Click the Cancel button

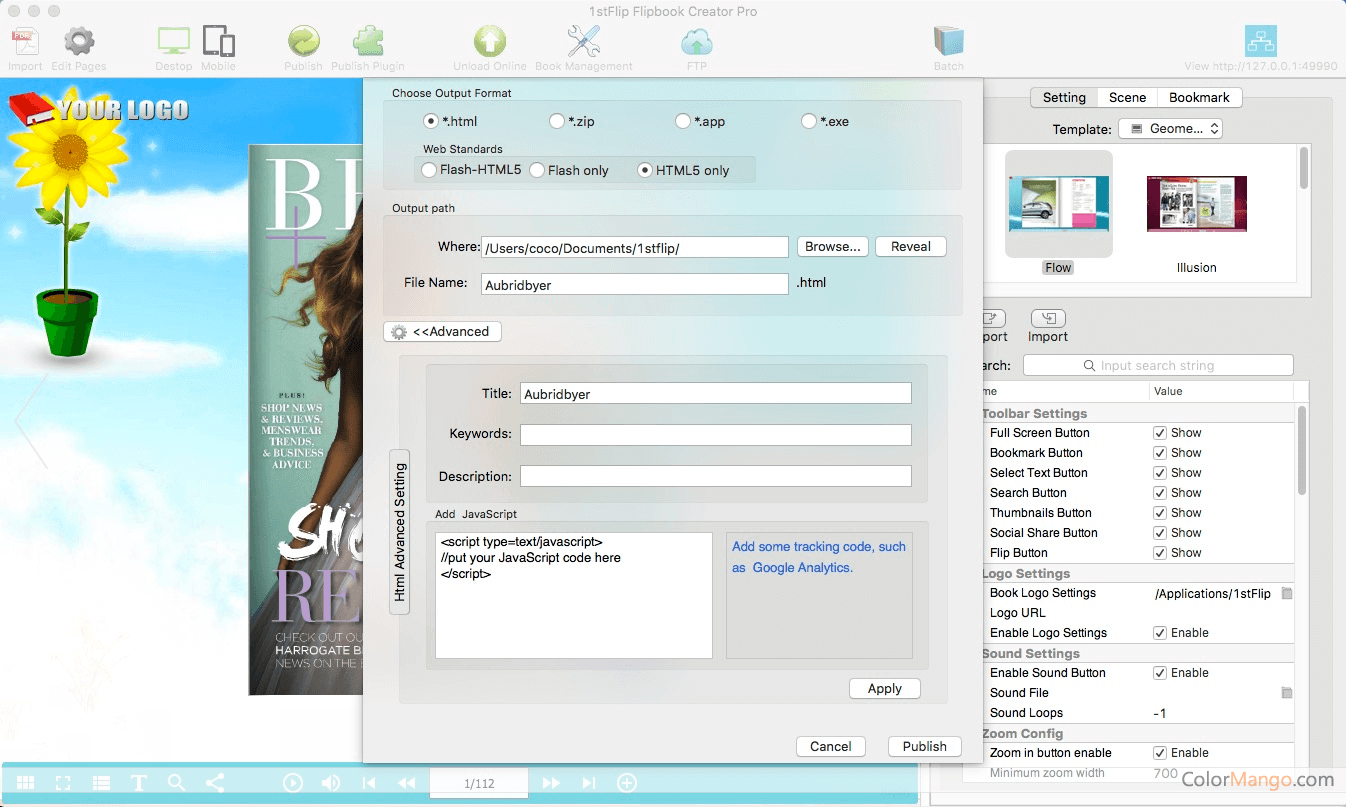[831, 746]
